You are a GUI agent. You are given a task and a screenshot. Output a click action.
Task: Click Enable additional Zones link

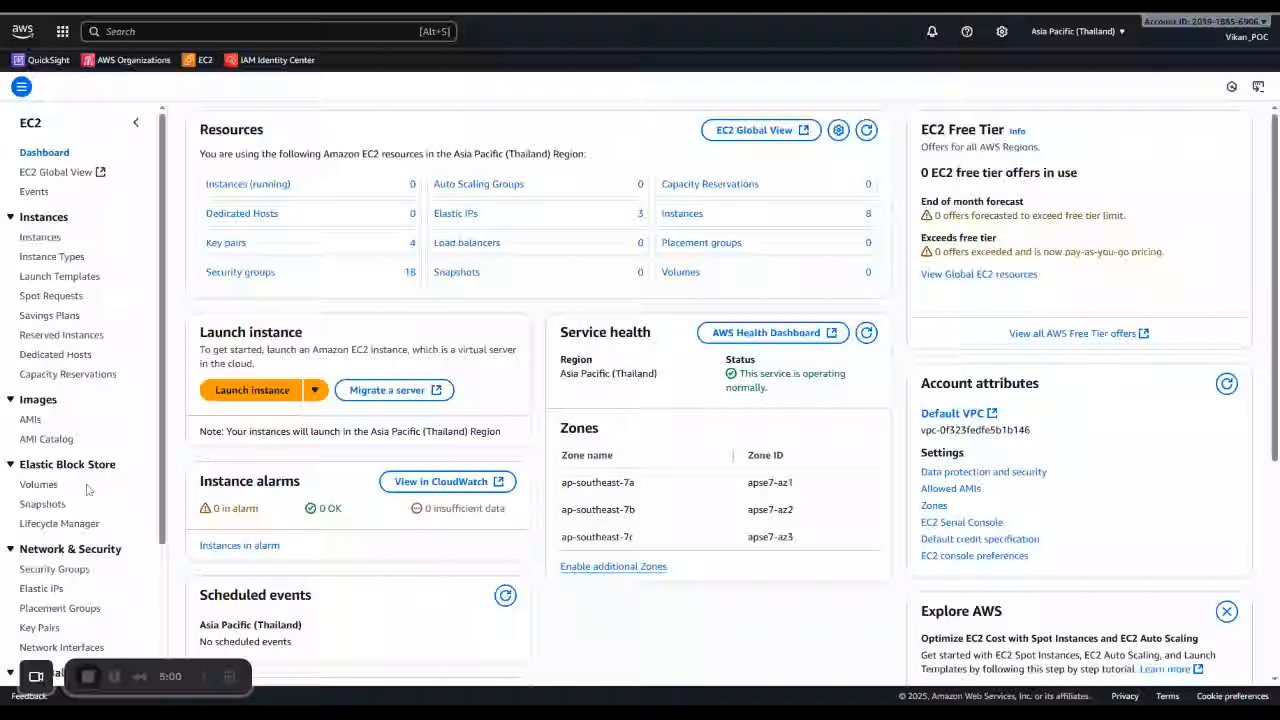[x=613, y=566]
